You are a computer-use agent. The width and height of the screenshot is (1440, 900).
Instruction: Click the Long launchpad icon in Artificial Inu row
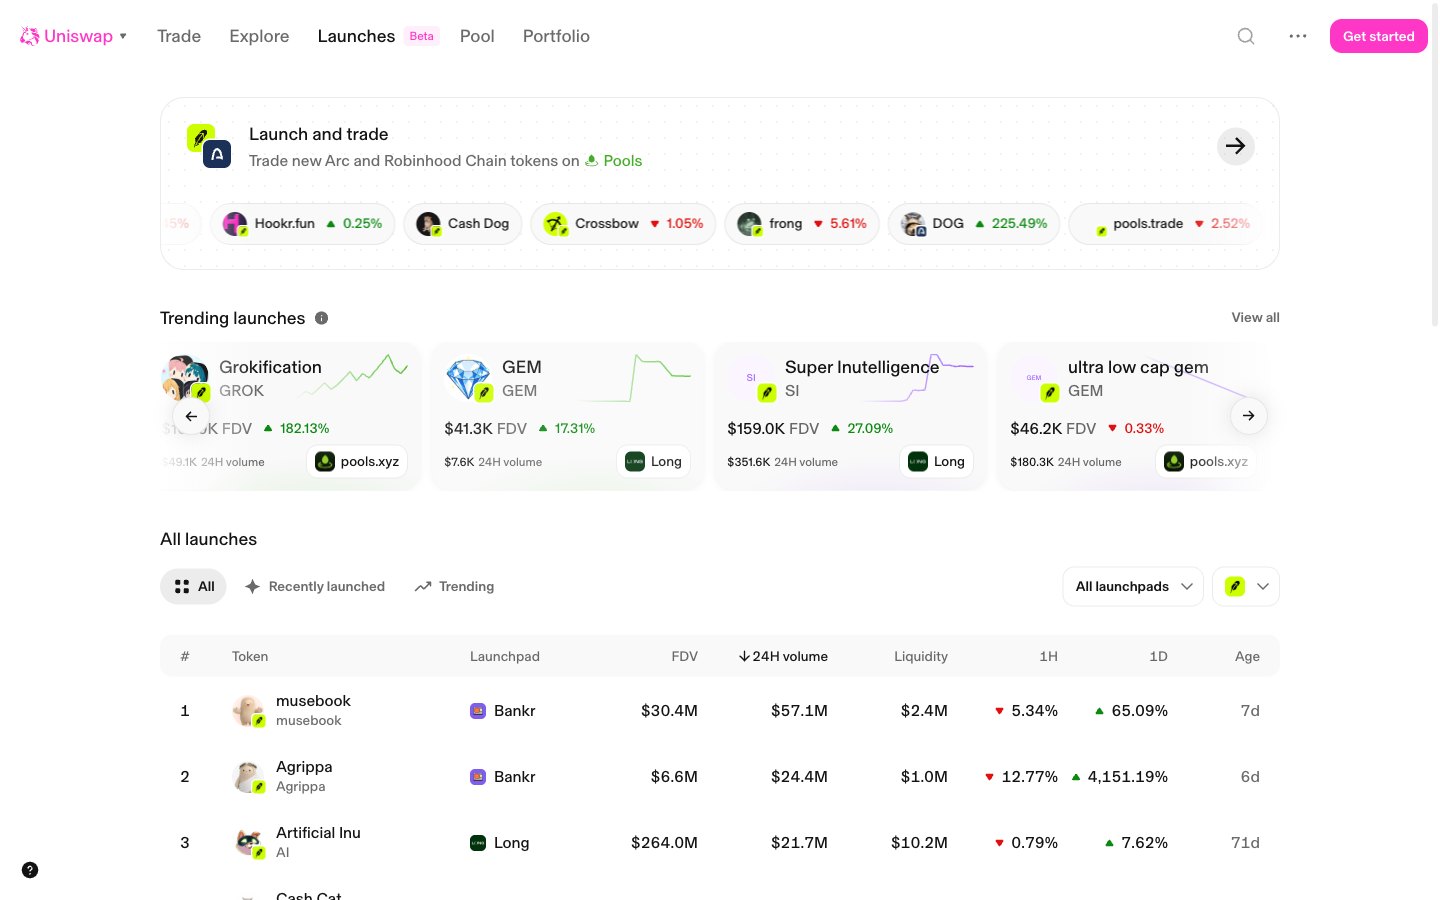coord(478,843)
